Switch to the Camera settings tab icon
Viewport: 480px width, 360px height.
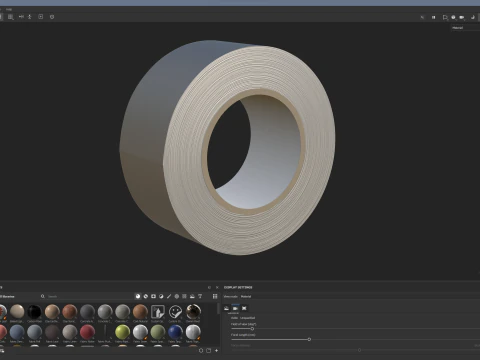[235, 308]
